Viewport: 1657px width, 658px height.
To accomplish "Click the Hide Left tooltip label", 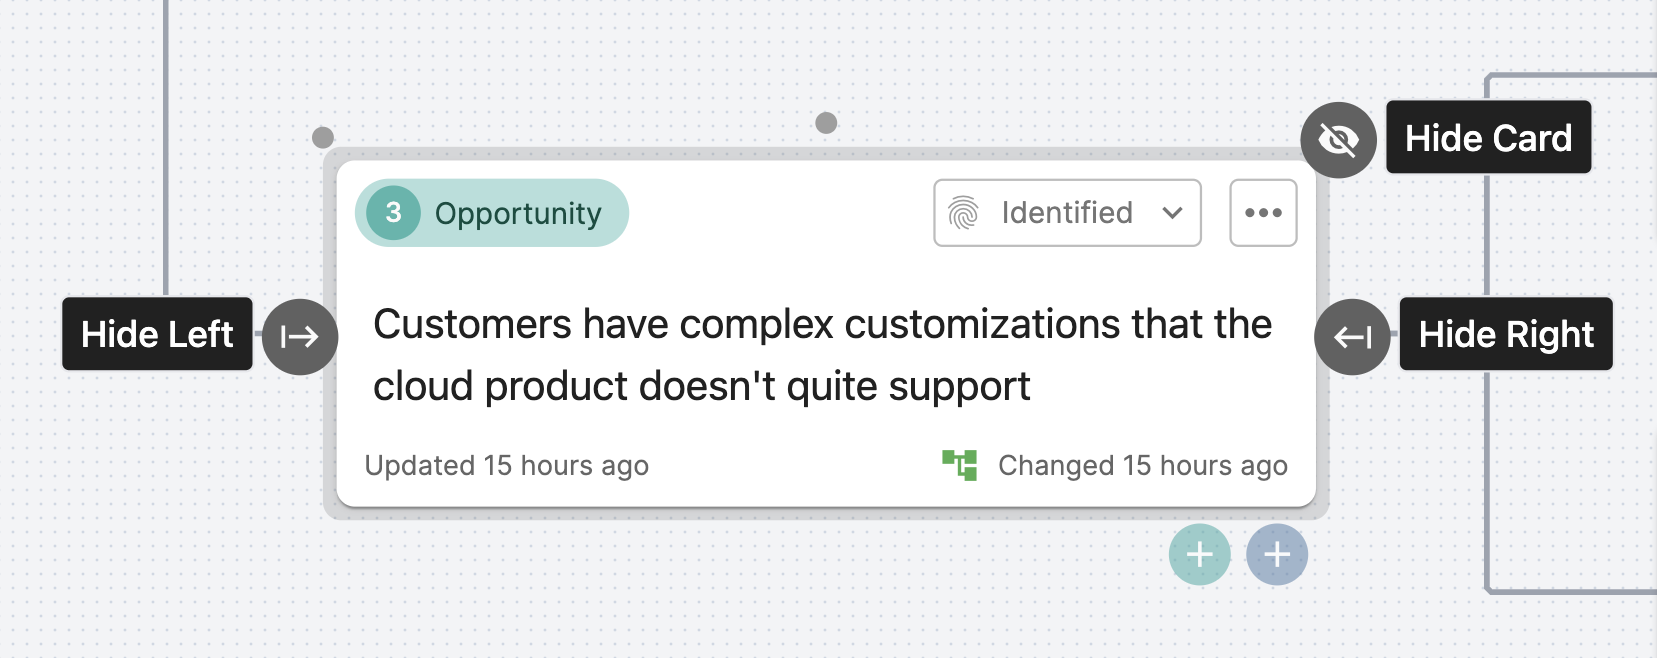I will (157, 334).
